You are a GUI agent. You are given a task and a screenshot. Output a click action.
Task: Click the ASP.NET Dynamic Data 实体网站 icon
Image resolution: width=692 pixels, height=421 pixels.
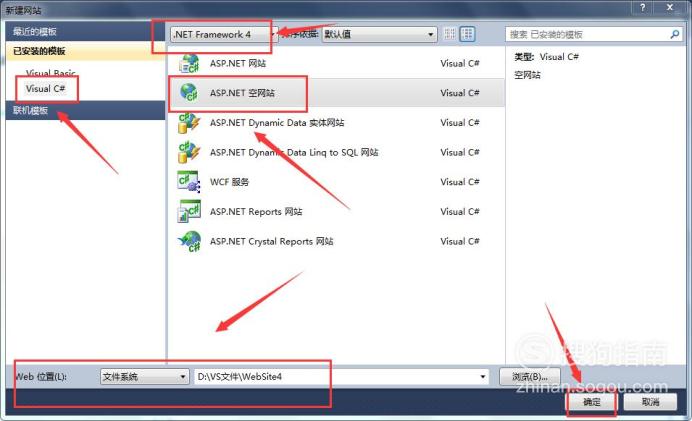point(189,123)
